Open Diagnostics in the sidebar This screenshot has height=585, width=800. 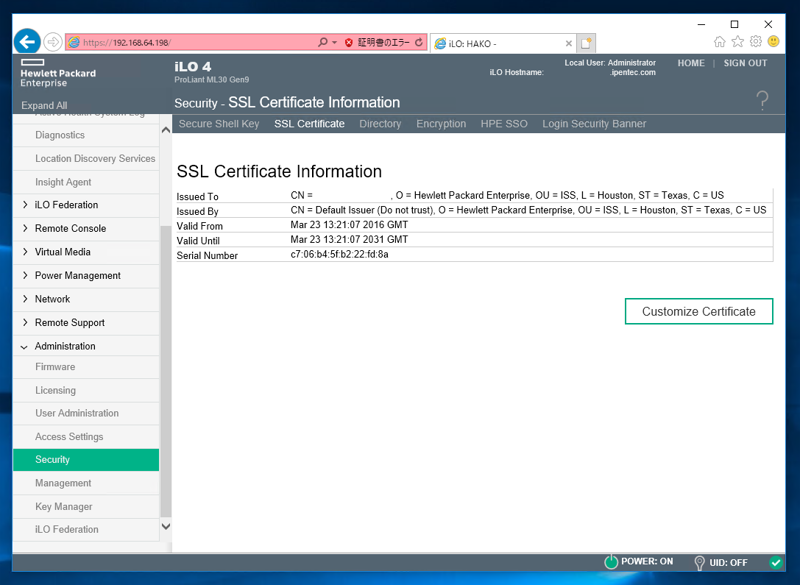60,135
